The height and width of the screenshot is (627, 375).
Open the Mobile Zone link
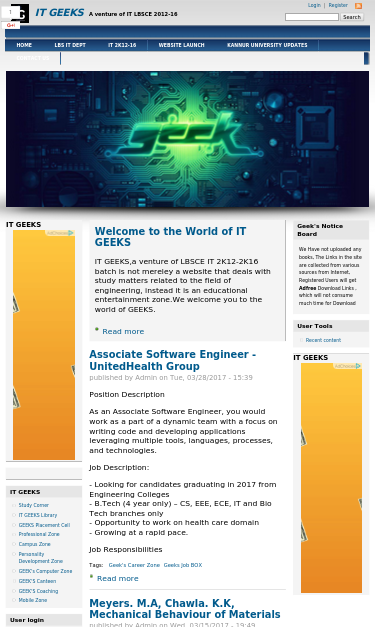coord(33,600)
